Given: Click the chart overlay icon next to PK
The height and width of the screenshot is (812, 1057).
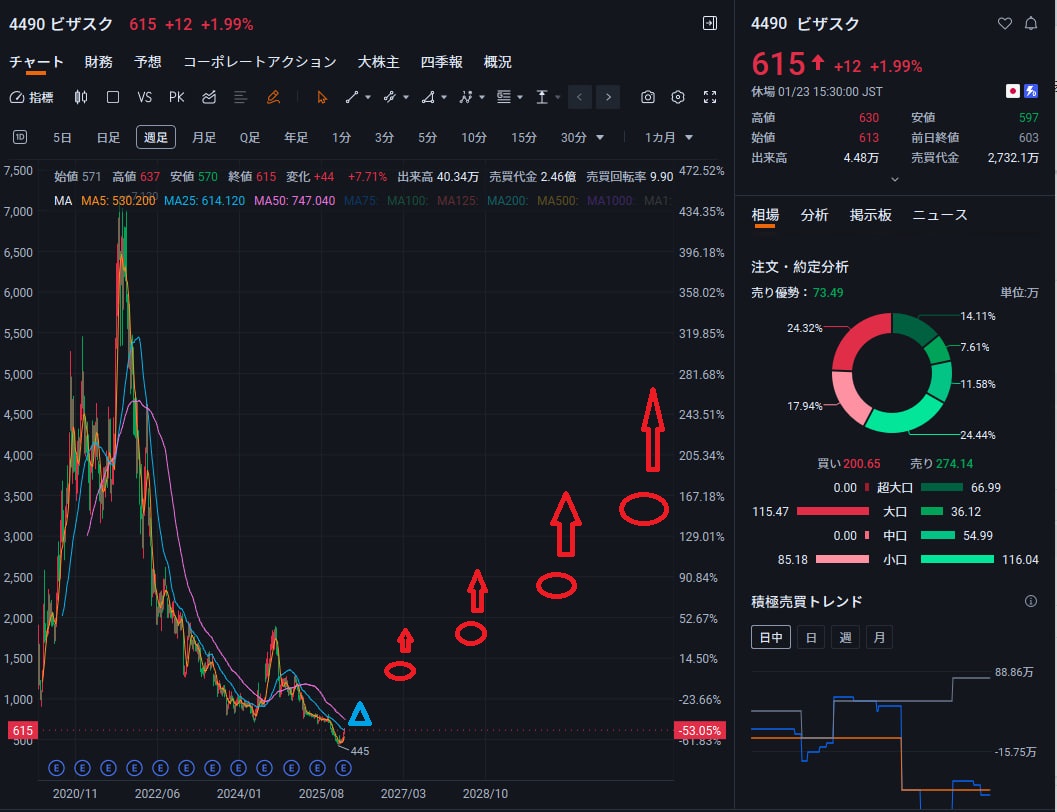Looking at the screenshot, I should (209, 97).
